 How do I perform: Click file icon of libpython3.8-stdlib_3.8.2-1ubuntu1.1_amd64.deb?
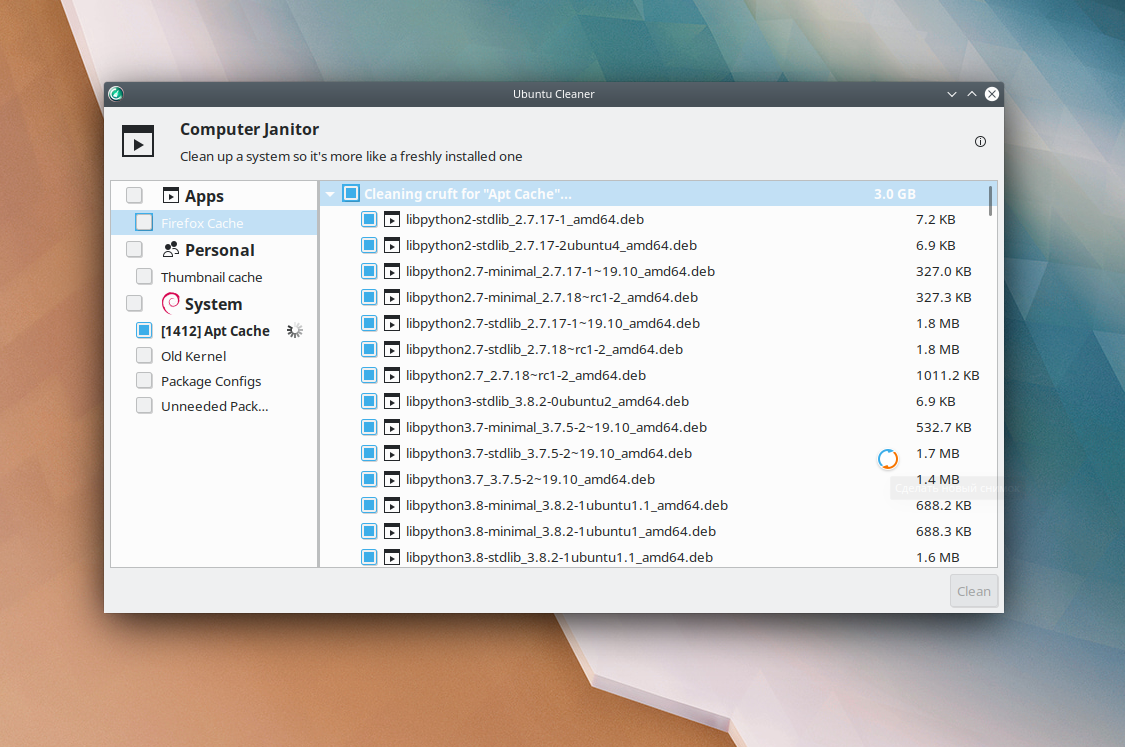[x=392, y=558]
